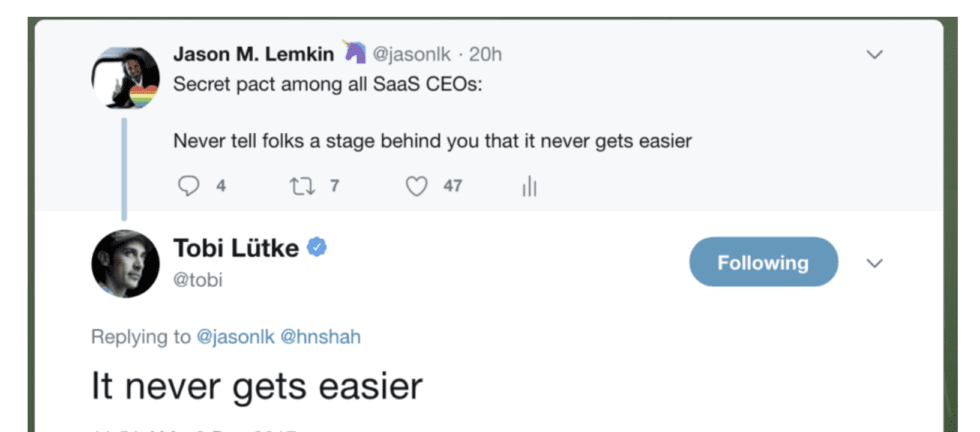
Task: Like Jason Lemkin's tweet with heart icon
Action: (417, 186)
